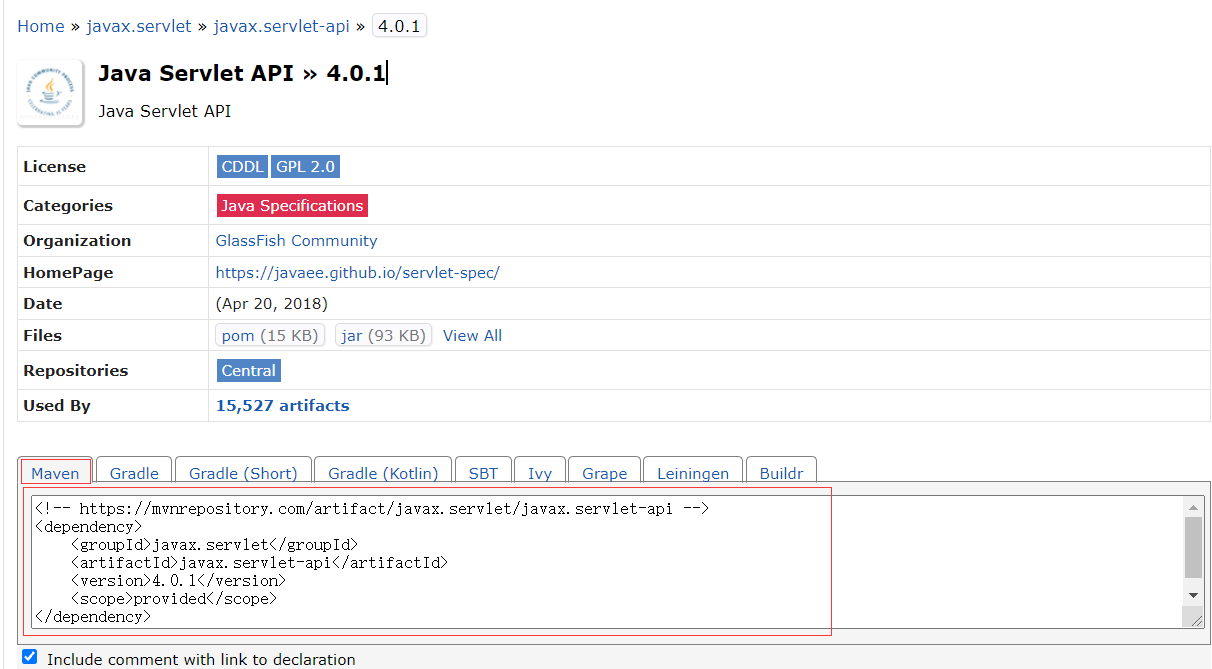This screenshot has height=669, width=1212.
Task: Click the Date row label
Action: (43, 304)
